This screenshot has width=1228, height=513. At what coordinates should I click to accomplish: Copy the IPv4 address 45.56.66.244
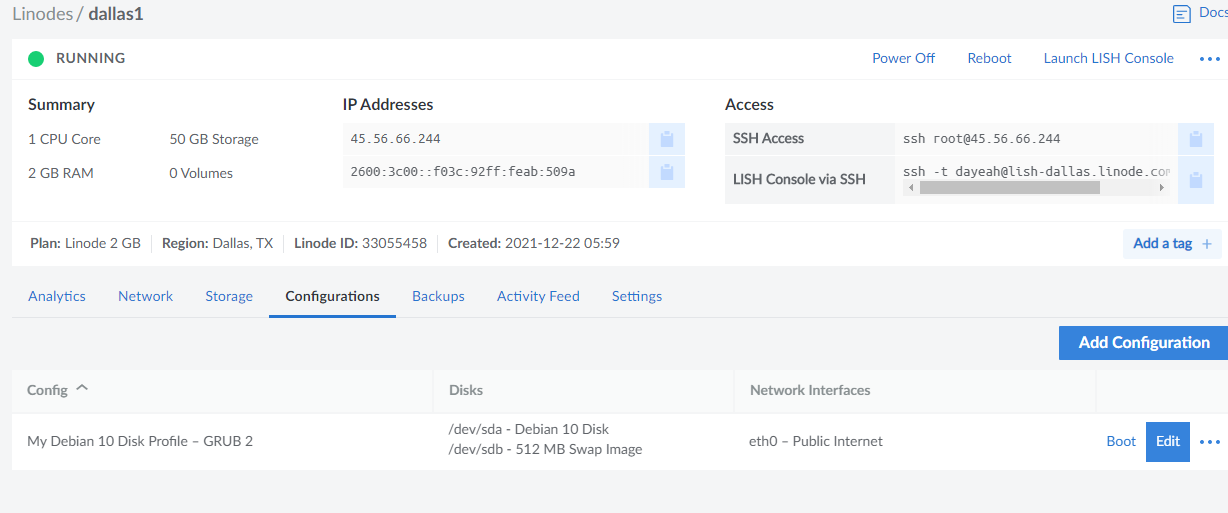click(x=667, y=139)
